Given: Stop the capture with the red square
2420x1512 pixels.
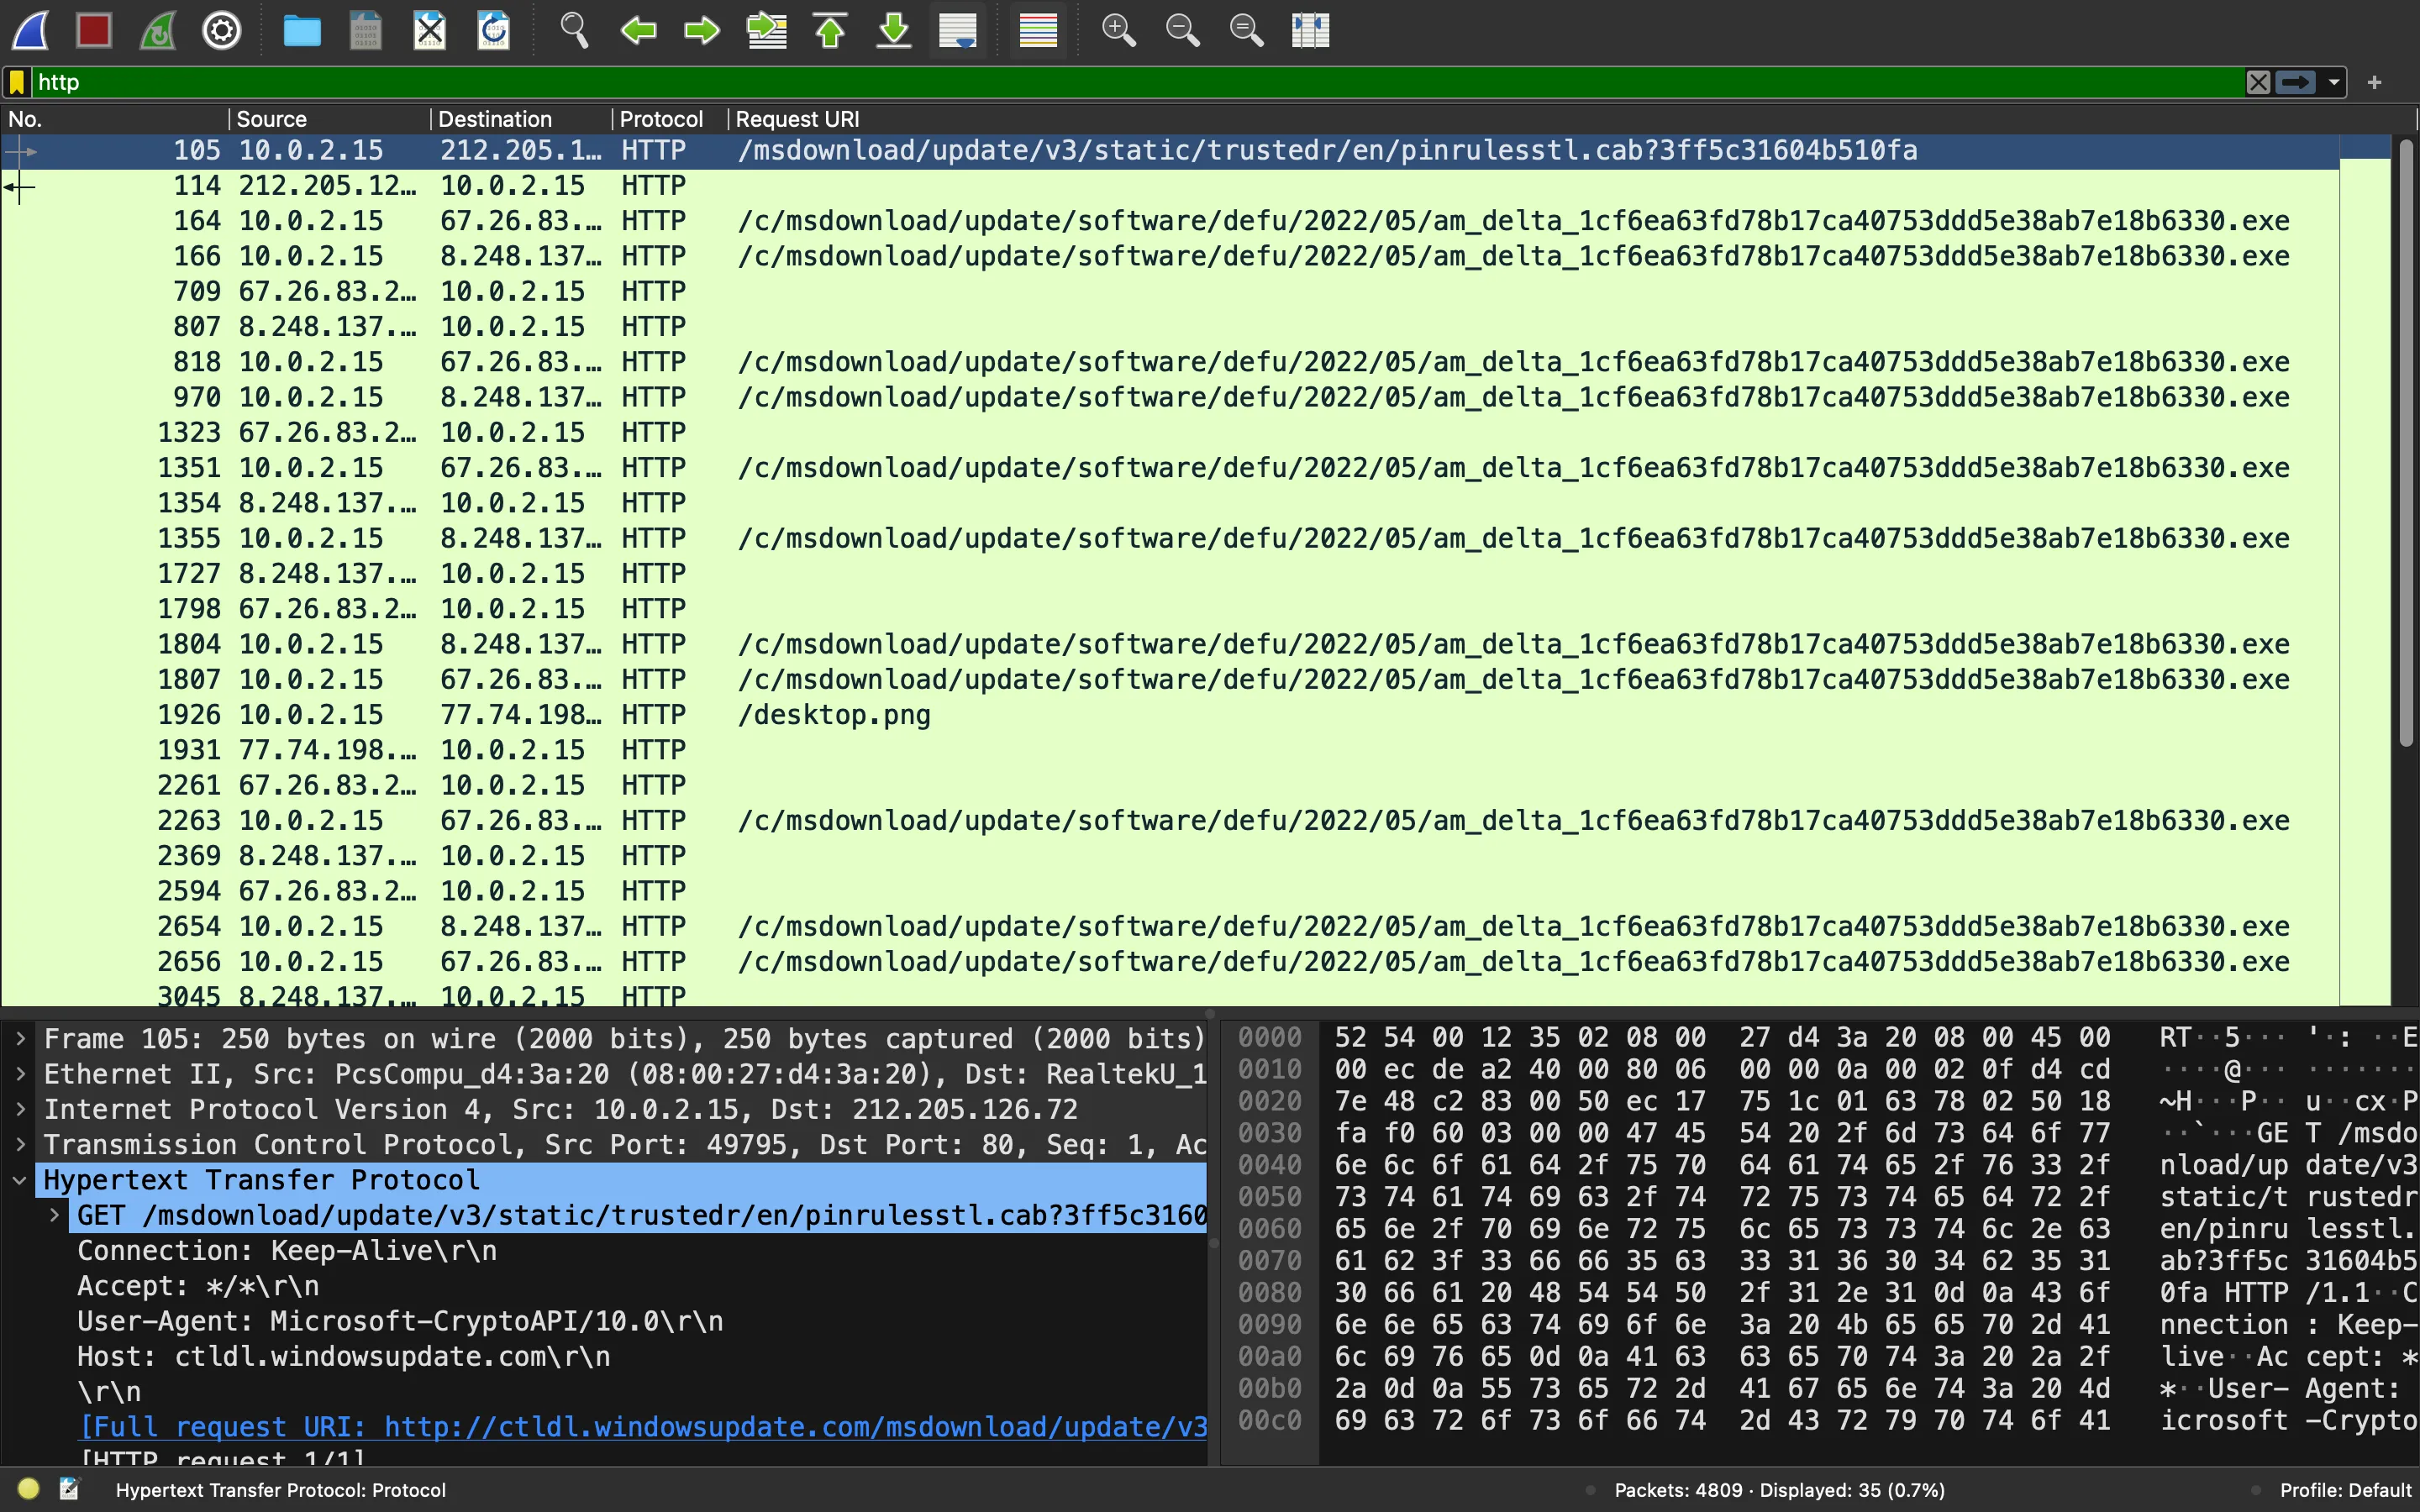Looking at the screenshot, I should coord(94,30).
